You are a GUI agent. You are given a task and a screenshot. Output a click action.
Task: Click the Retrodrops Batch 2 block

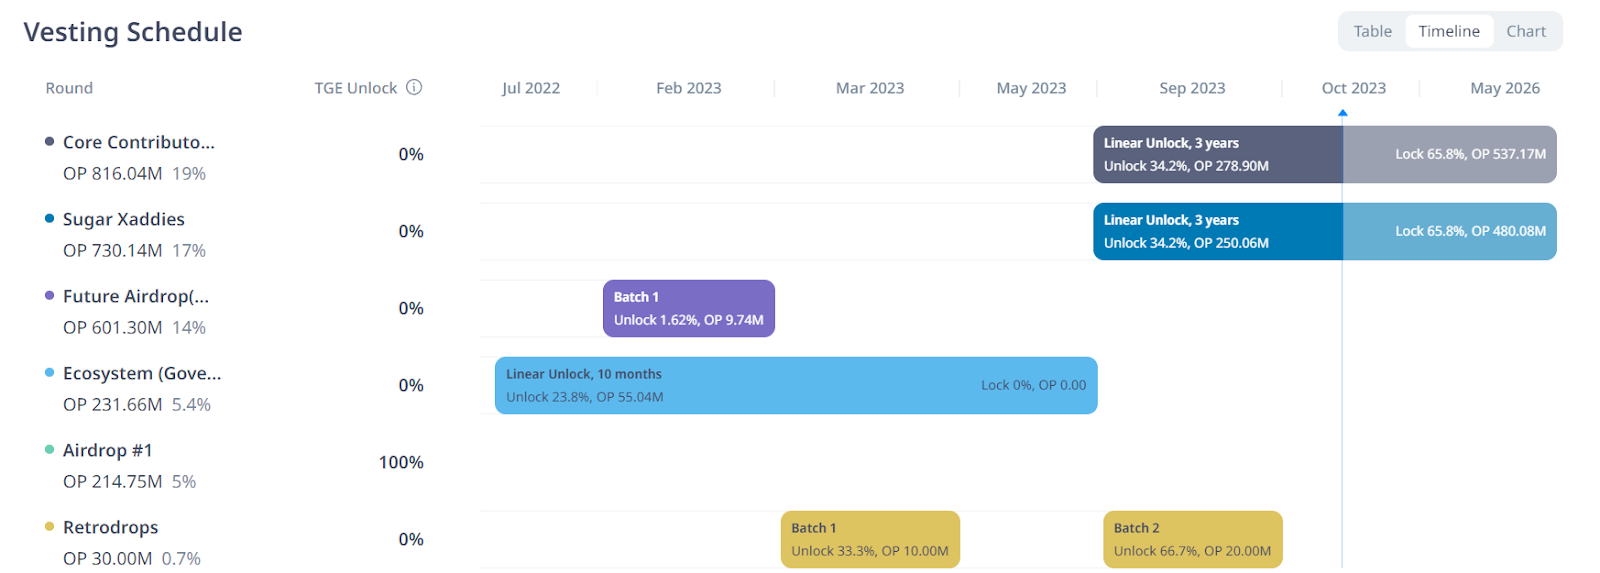tap(1193, 539)
